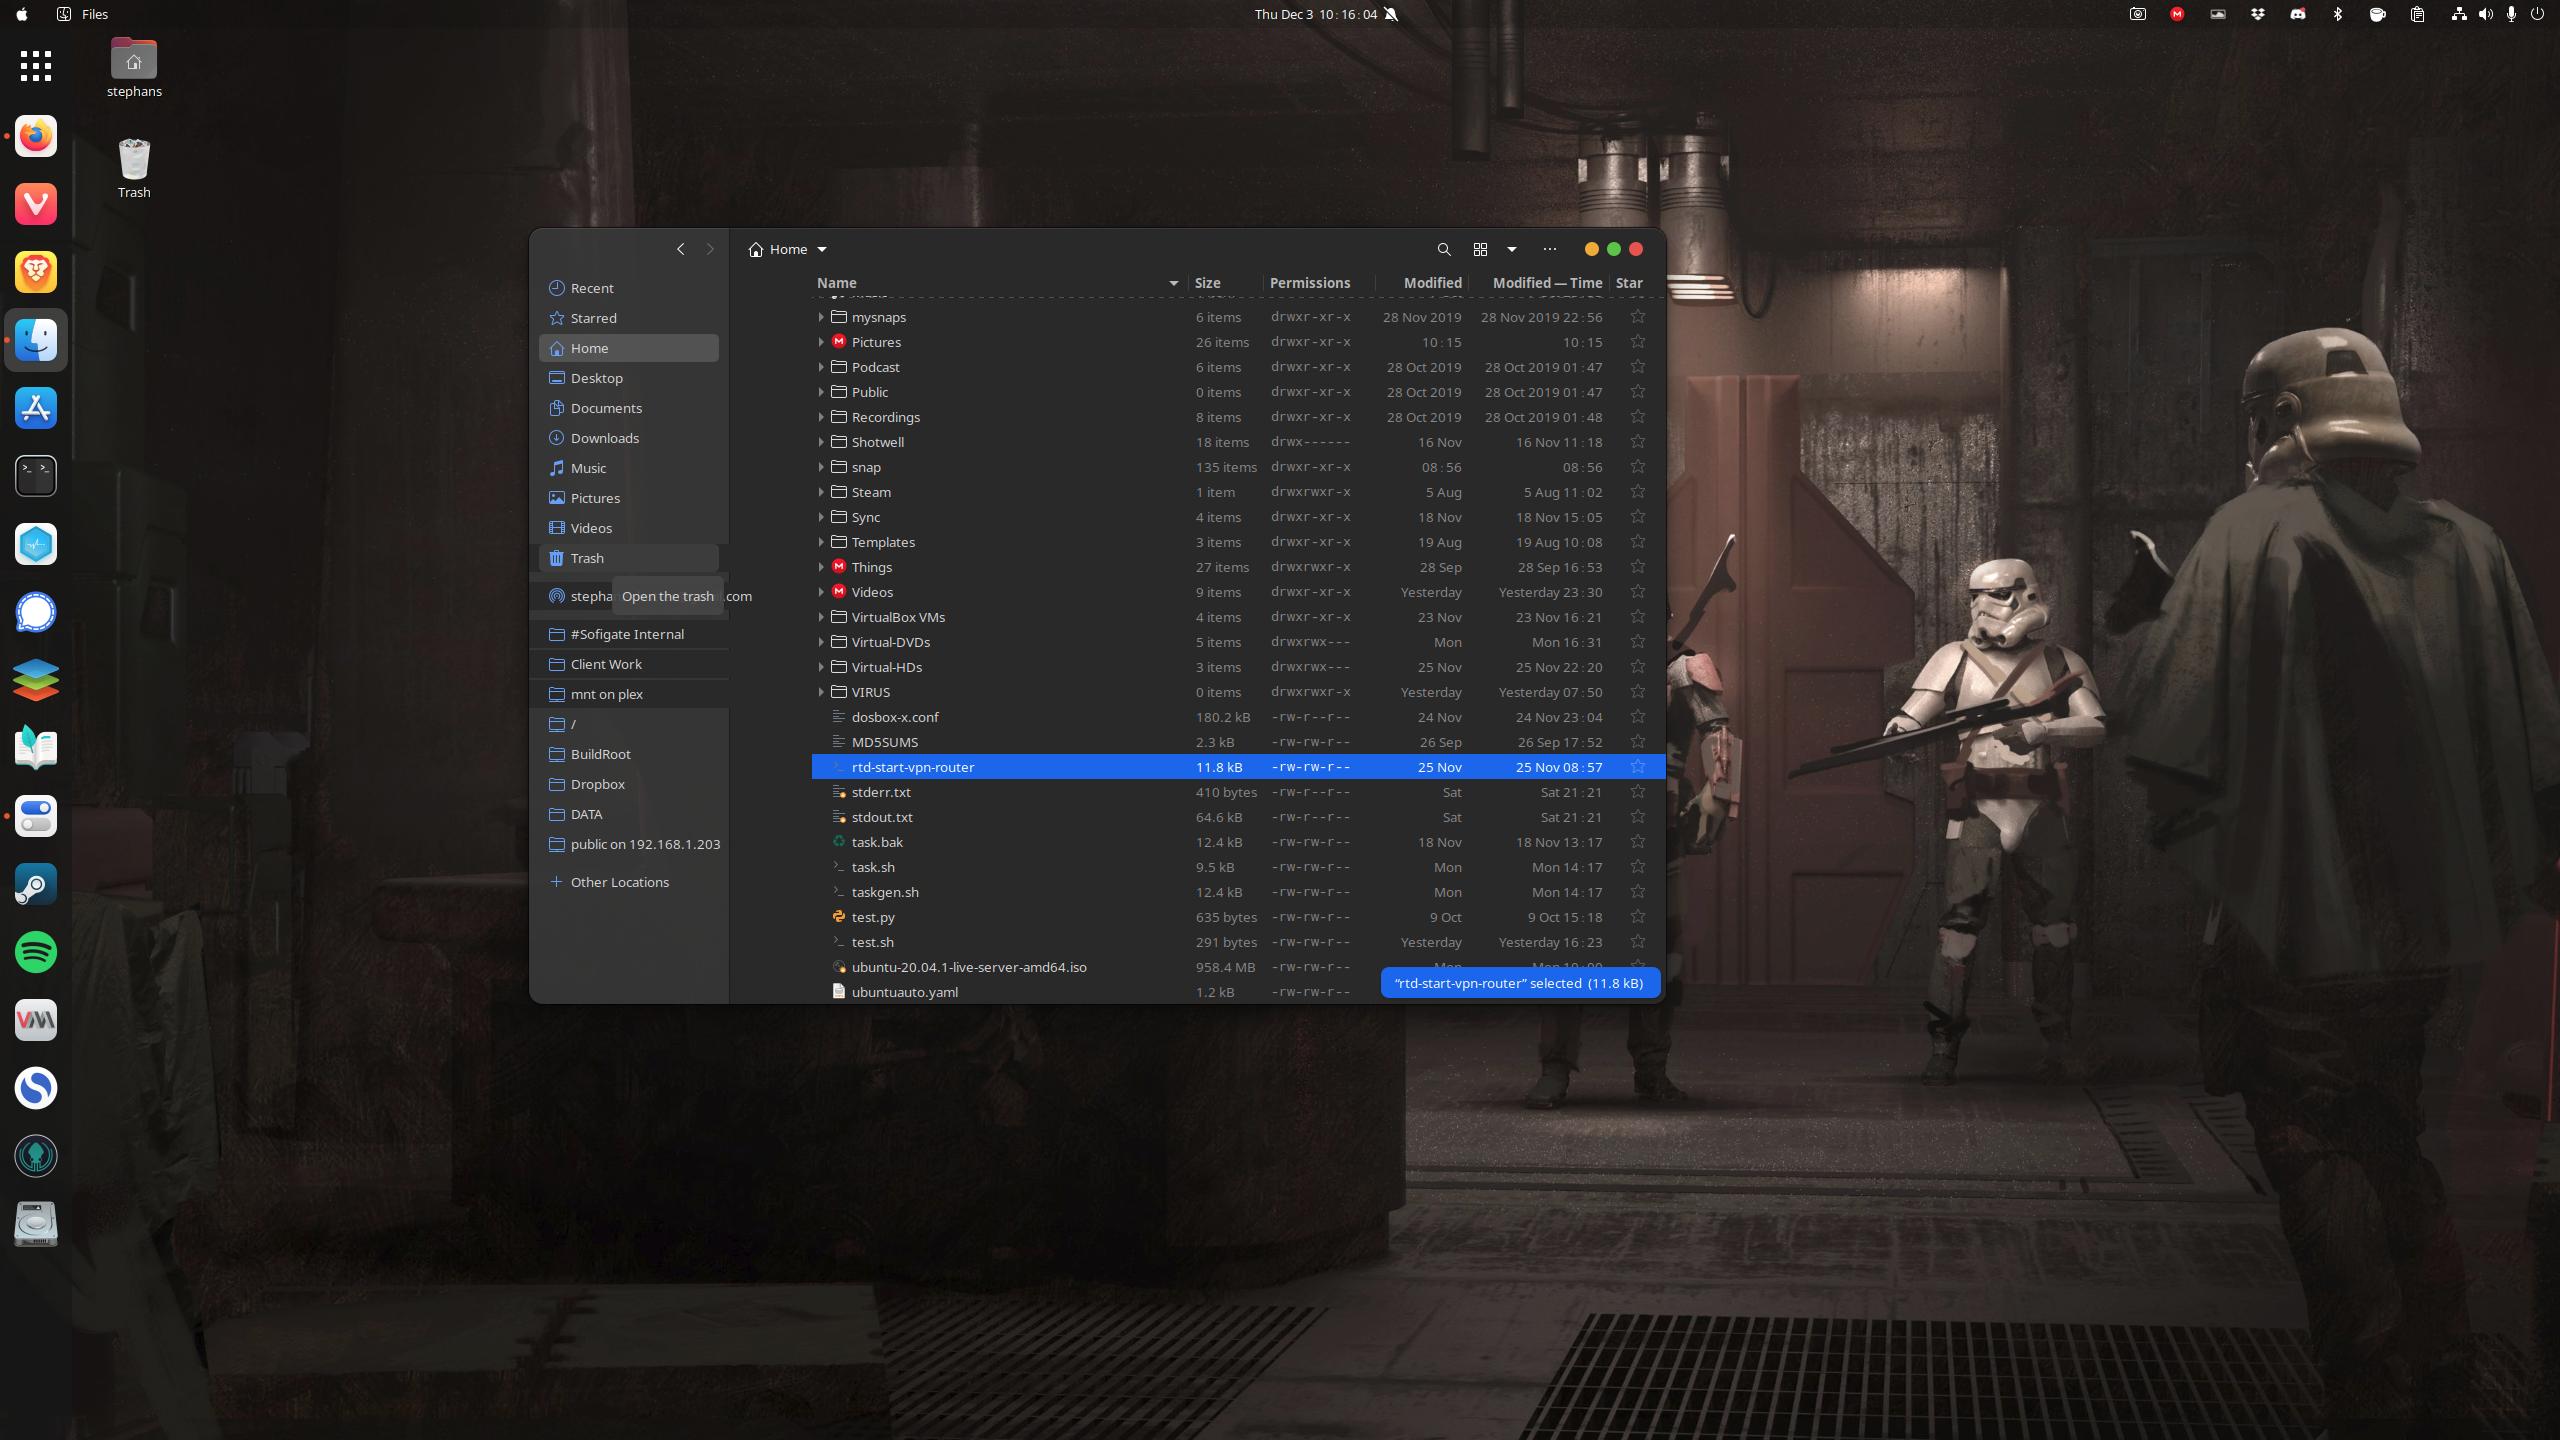2560x1440 pixels.
Task: Show the applications grid
Action: coord(36,66)
